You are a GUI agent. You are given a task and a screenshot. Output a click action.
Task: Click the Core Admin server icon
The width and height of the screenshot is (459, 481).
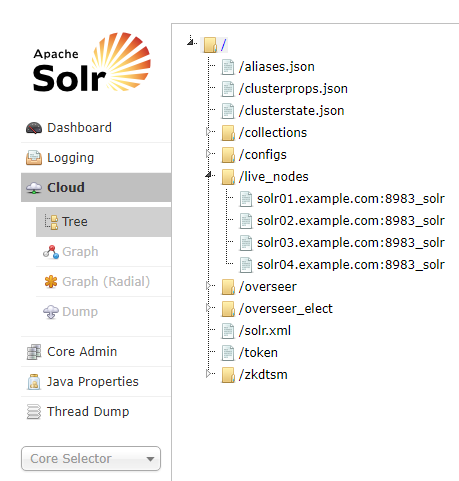click(34, 352)
